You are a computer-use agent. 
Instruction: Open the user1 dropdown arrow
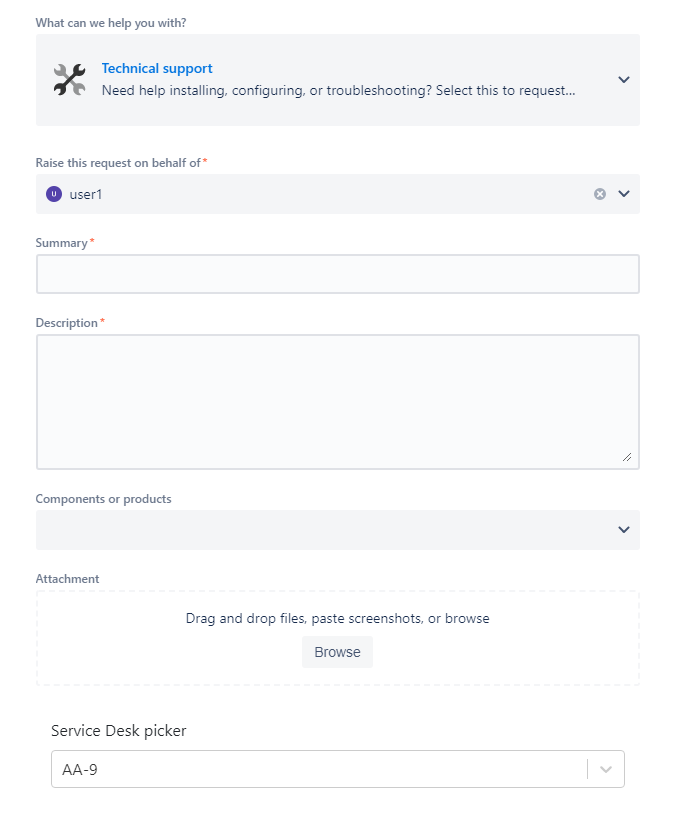click(624, 194)
